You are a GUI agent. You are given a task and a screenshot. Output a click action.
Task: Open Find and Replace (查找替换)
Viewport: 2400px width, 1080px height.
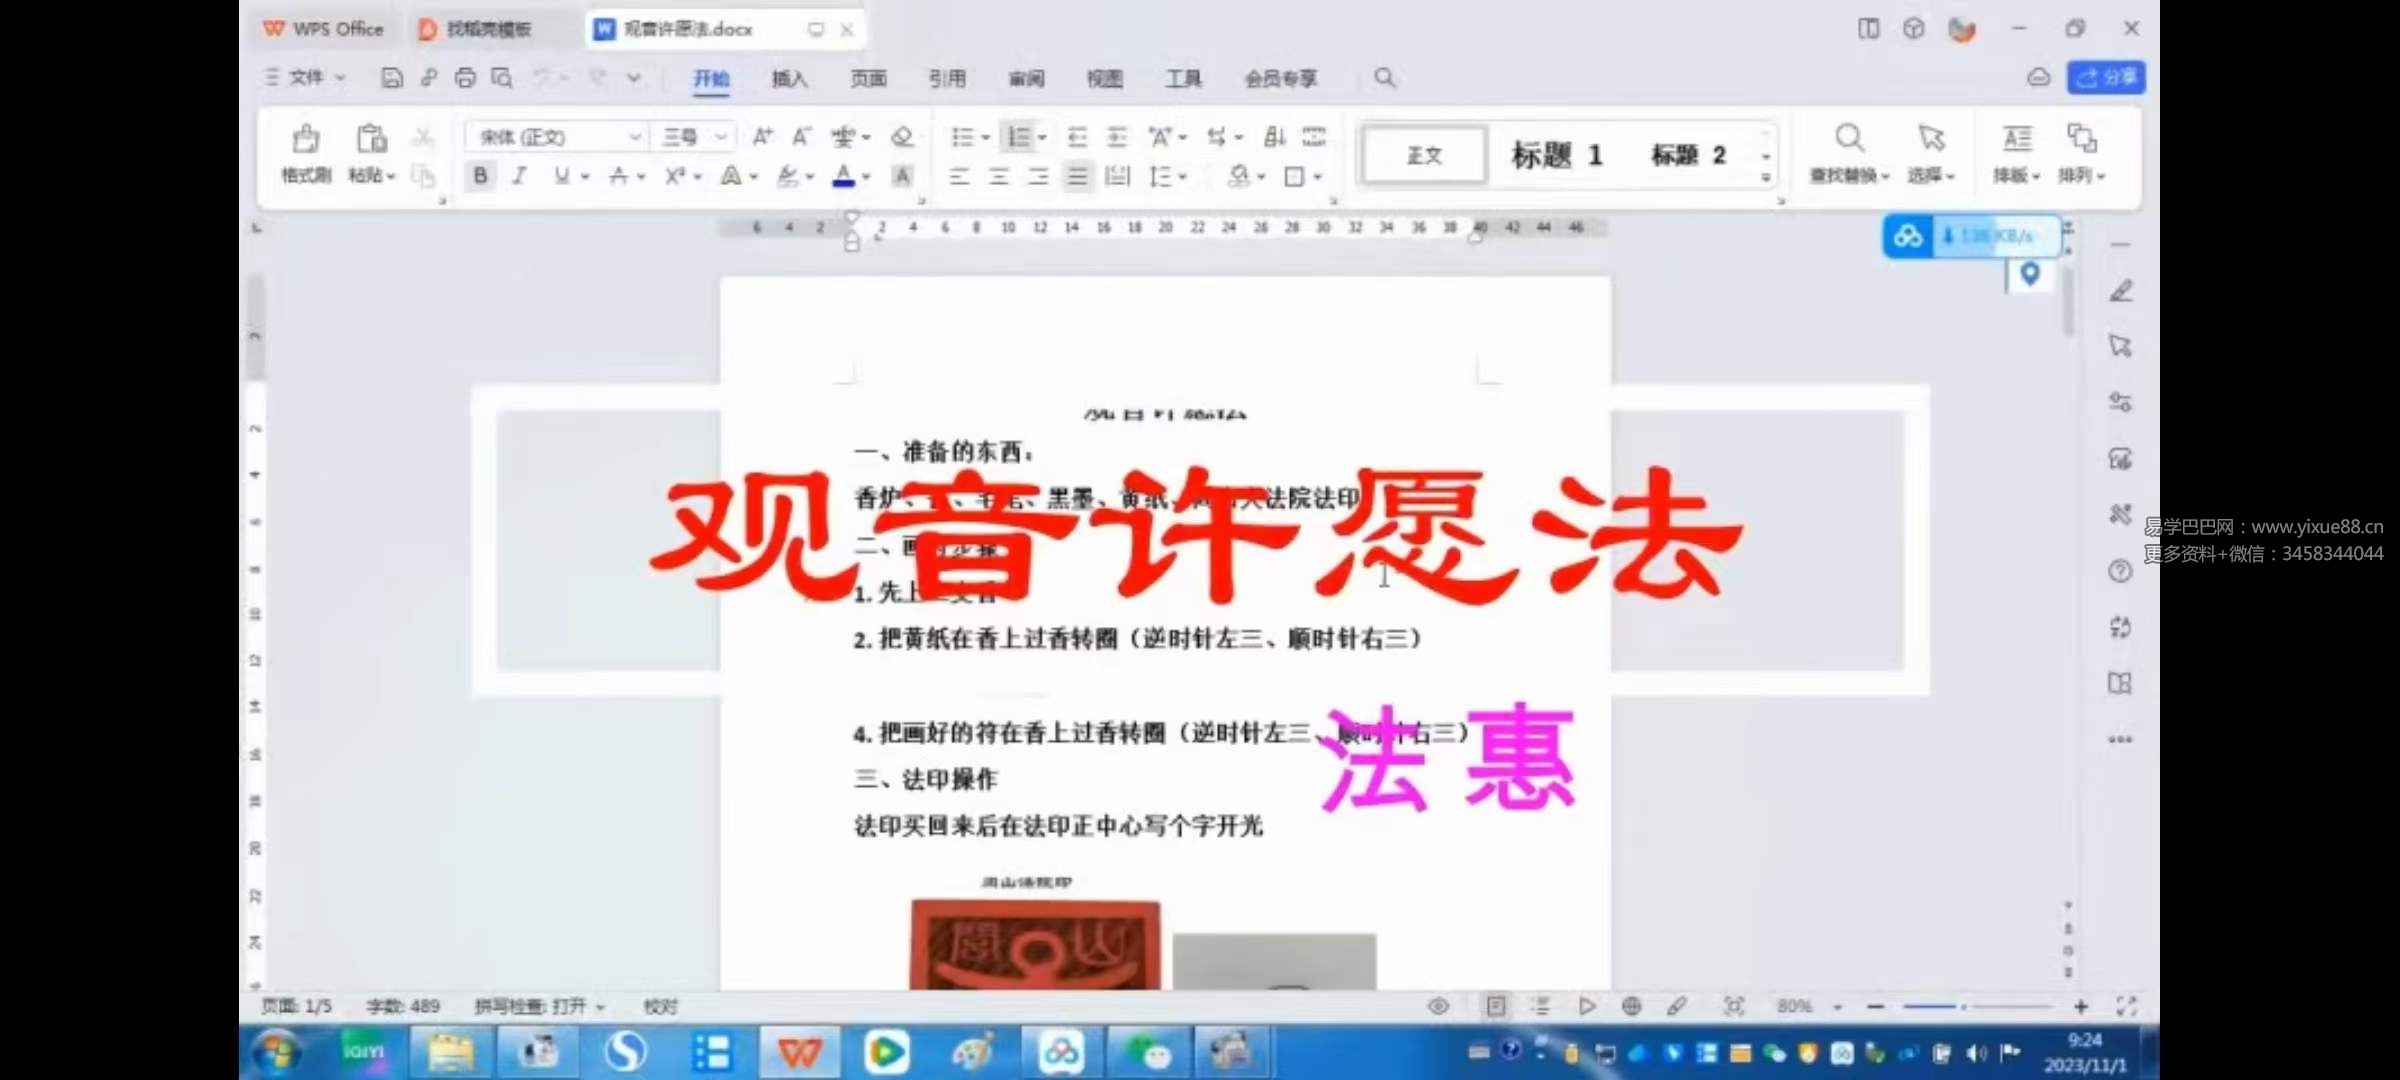tap(1848, 155)
